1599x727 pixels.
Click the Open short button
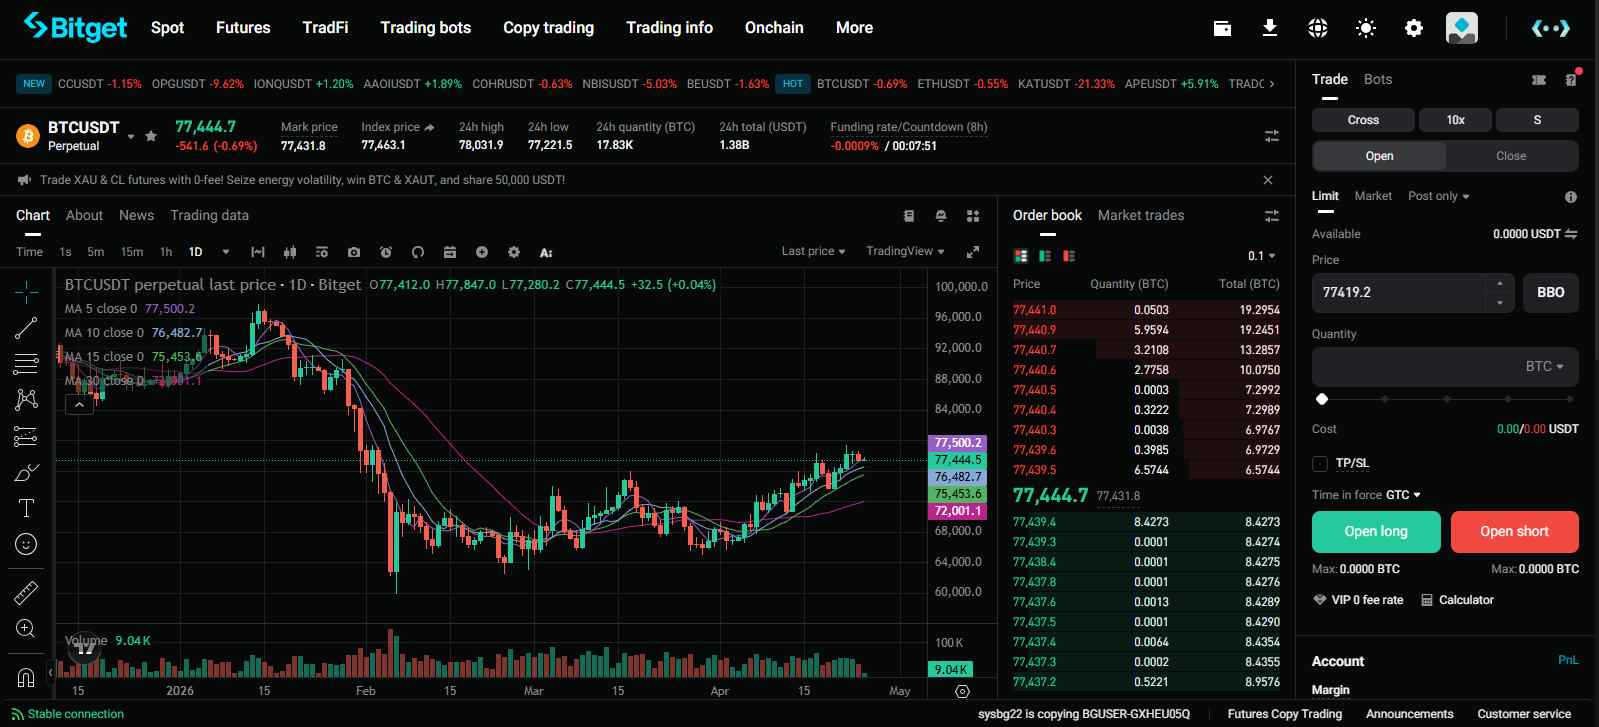[x=1514, y=532]
